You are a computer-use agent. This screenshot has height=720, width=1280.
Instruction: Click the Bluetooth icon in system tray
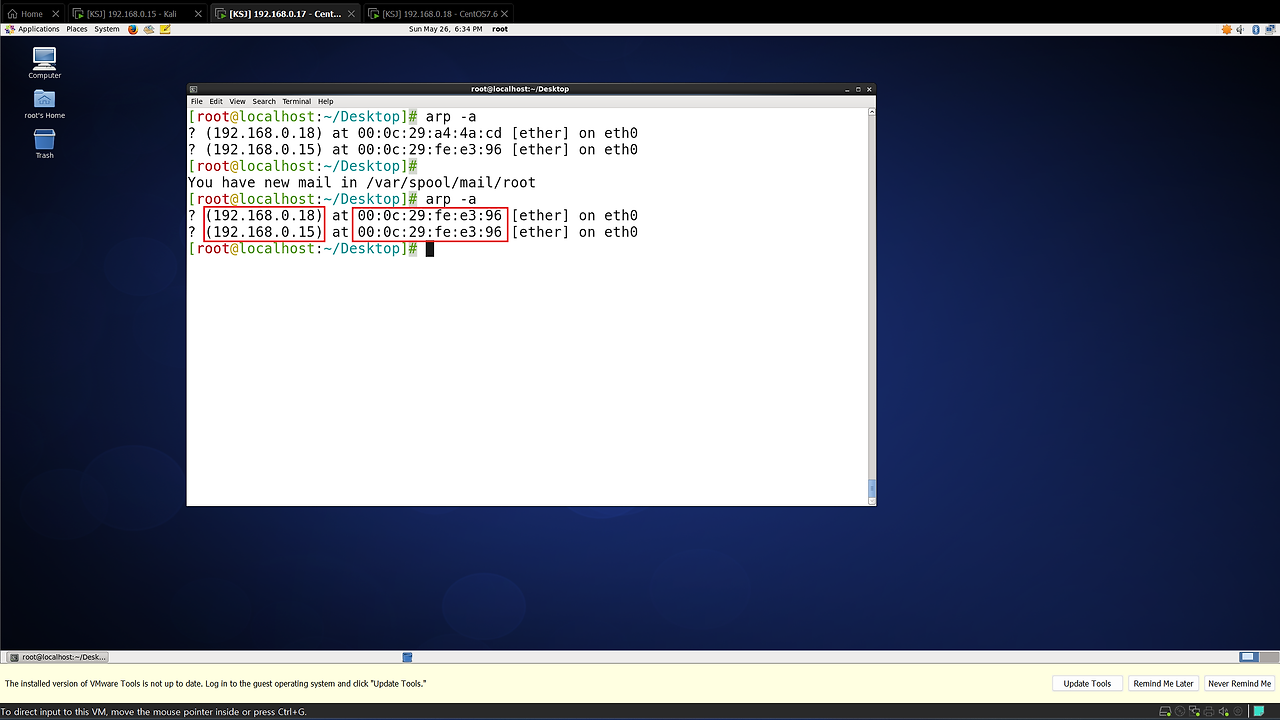click(x=1256, y=29)
